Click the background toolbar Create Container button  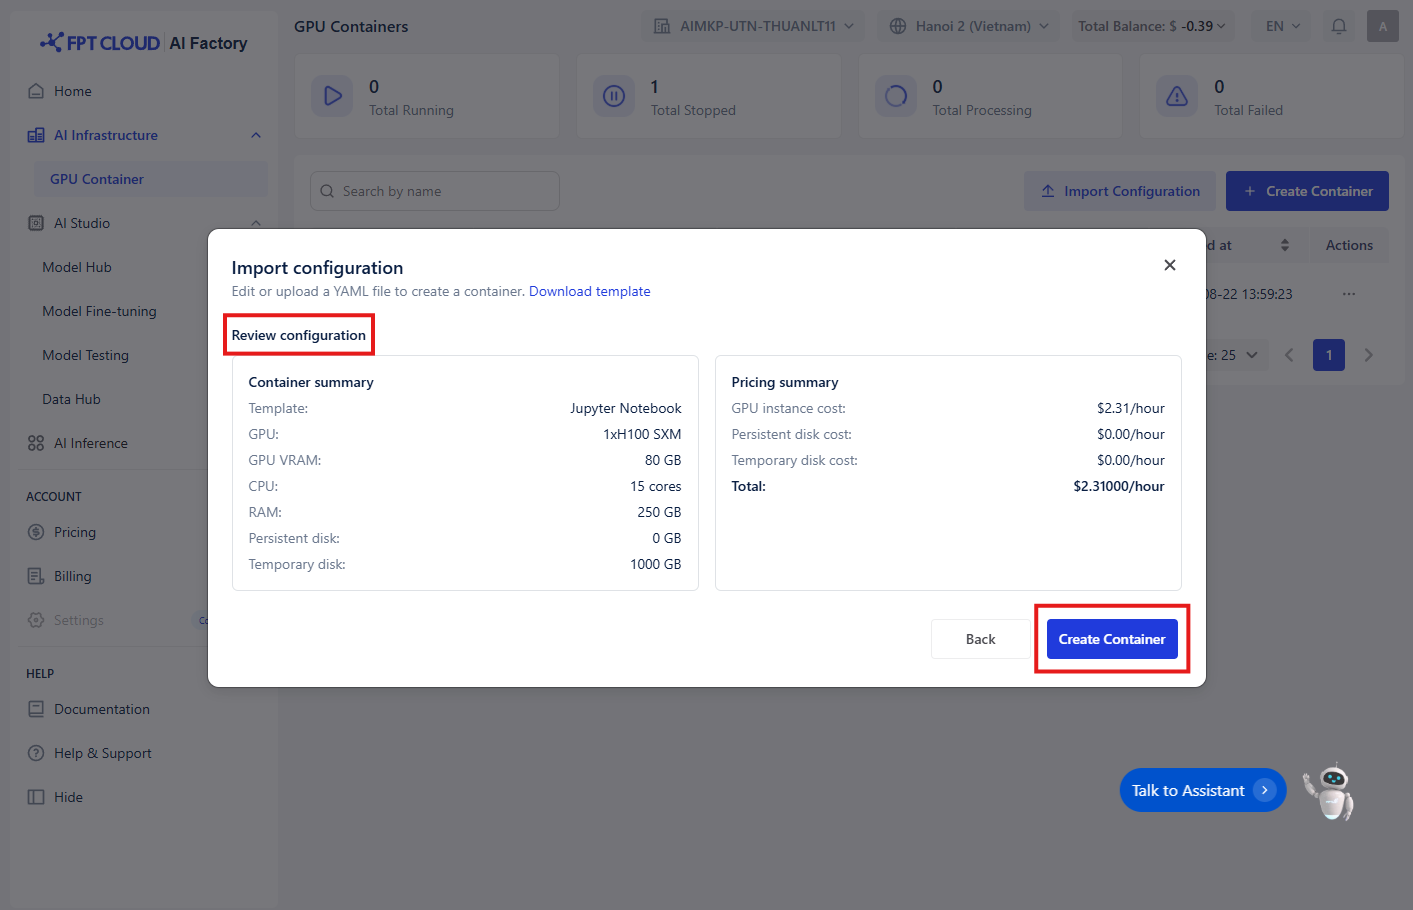[x=1307, y=191]
